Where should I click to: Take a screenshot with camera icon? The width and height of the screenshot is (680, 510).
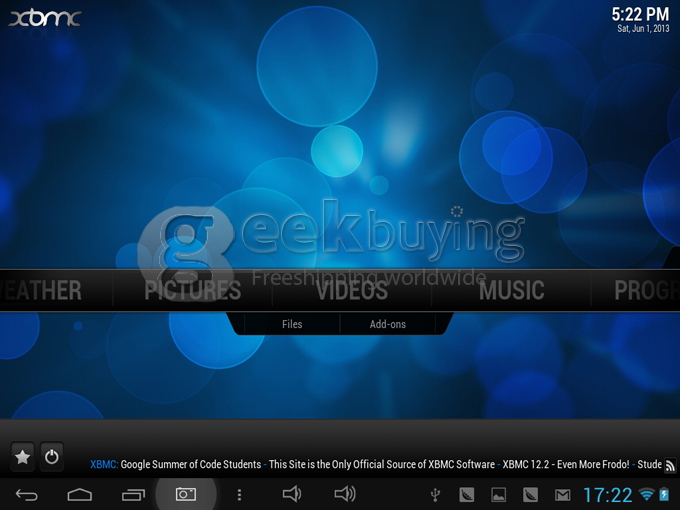186,494
